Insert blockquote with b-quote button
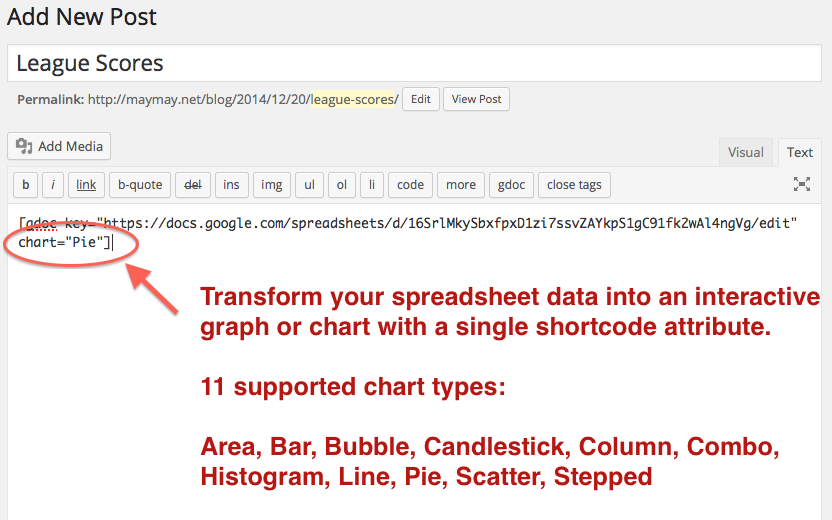The width and height of the screenshot is (832, 520). tap(140, 185)
